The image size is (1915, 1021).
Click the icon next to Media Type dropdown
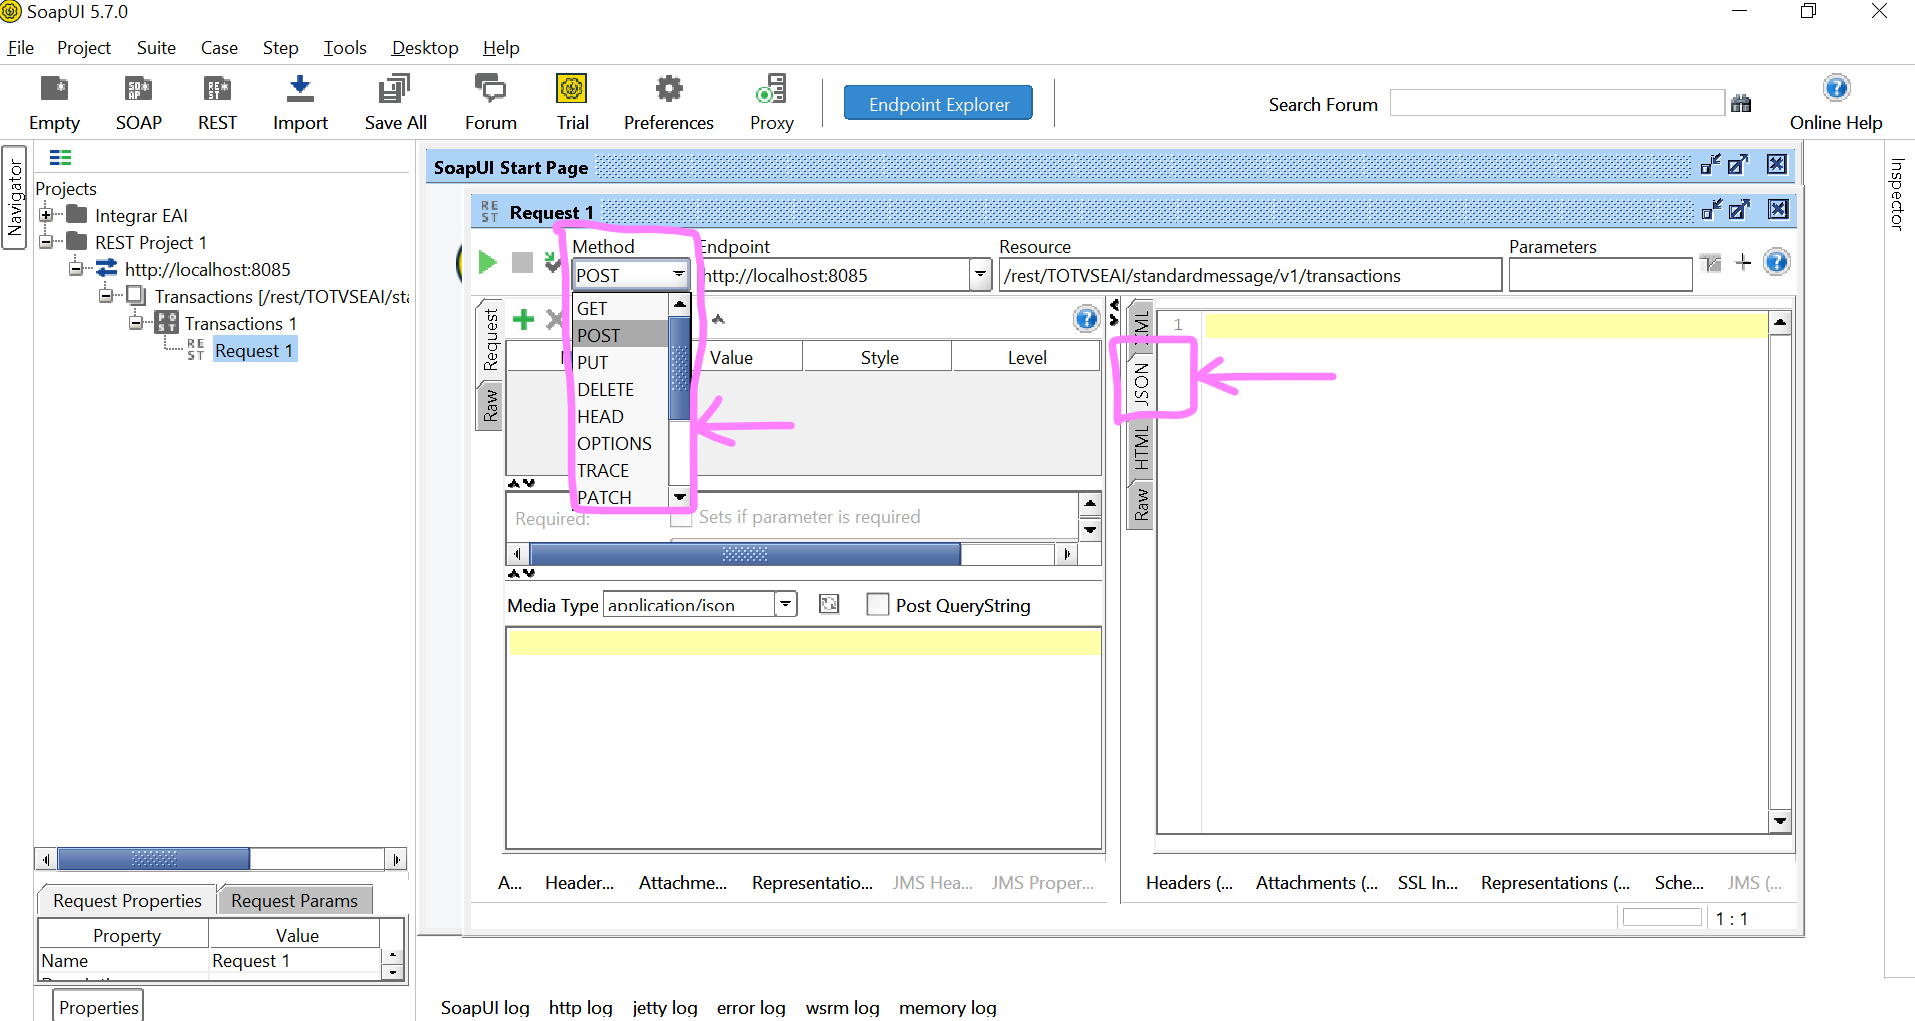829,604
